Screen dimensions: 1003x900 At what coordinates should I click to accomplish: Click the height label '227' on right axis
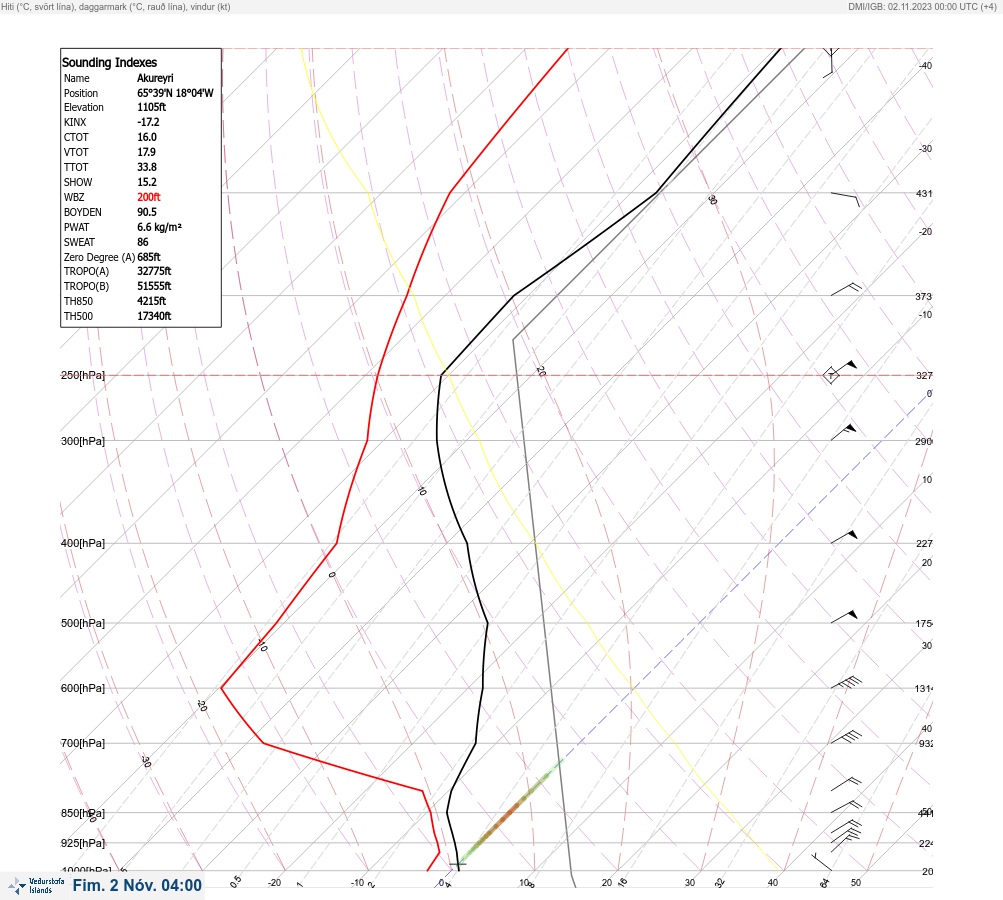click(x=924, y=543)
